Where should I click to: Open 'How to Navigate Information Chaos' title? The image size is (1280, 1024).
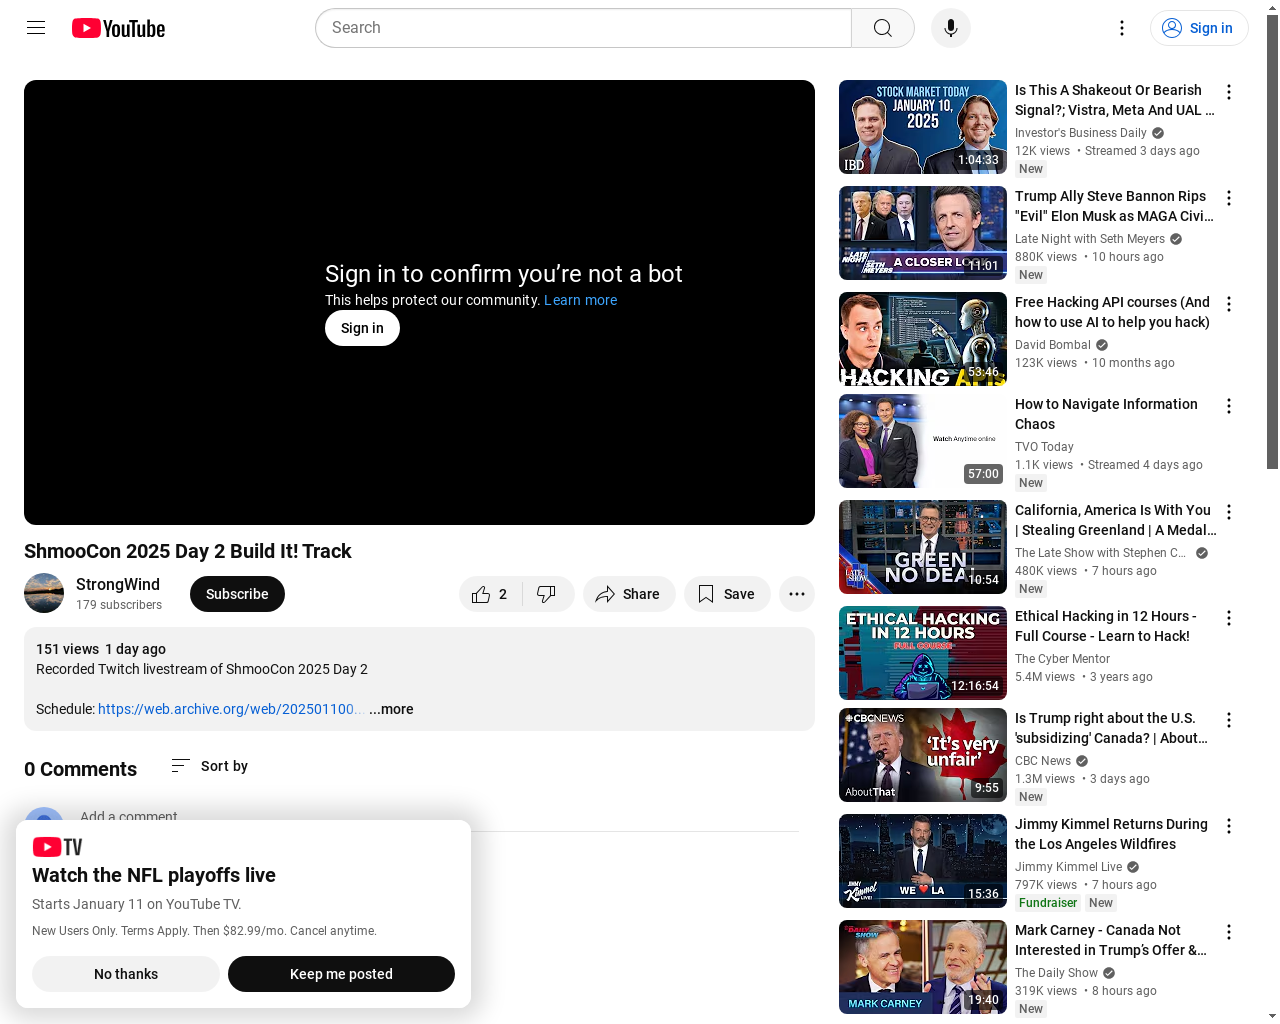pos(1106,414)
